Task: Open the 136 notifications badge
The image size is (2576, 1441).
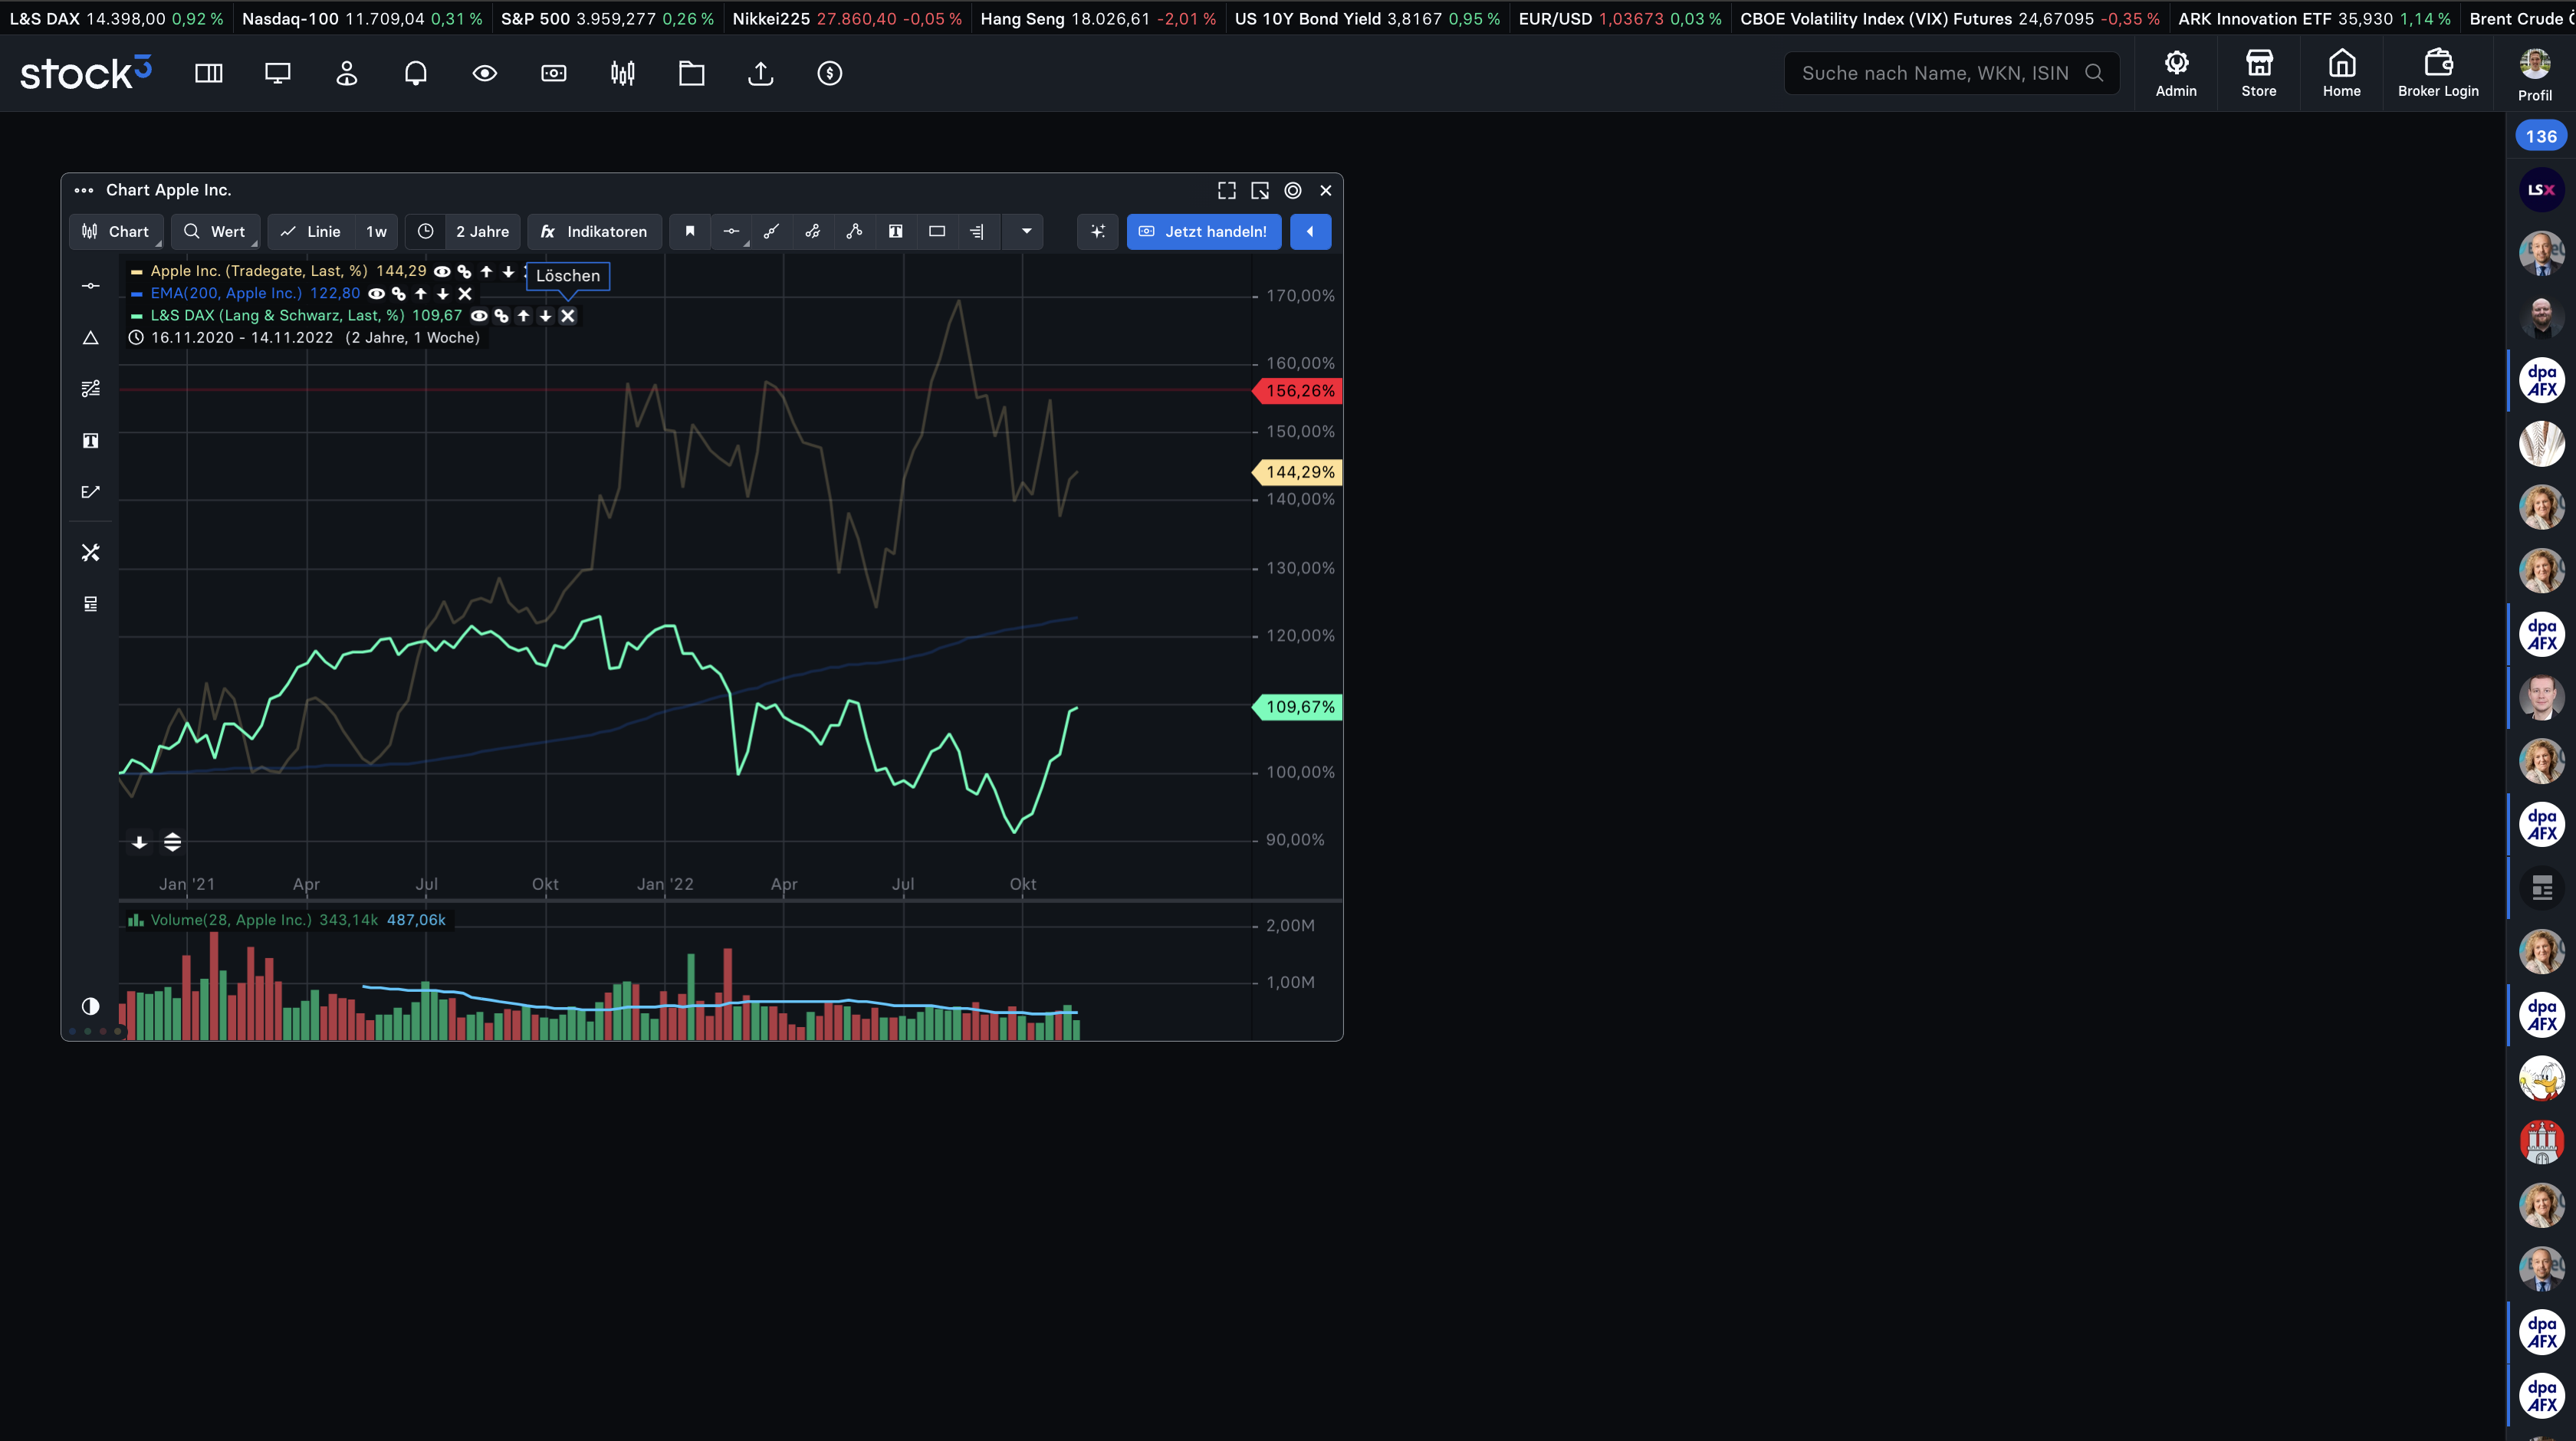Action: 2540,136
